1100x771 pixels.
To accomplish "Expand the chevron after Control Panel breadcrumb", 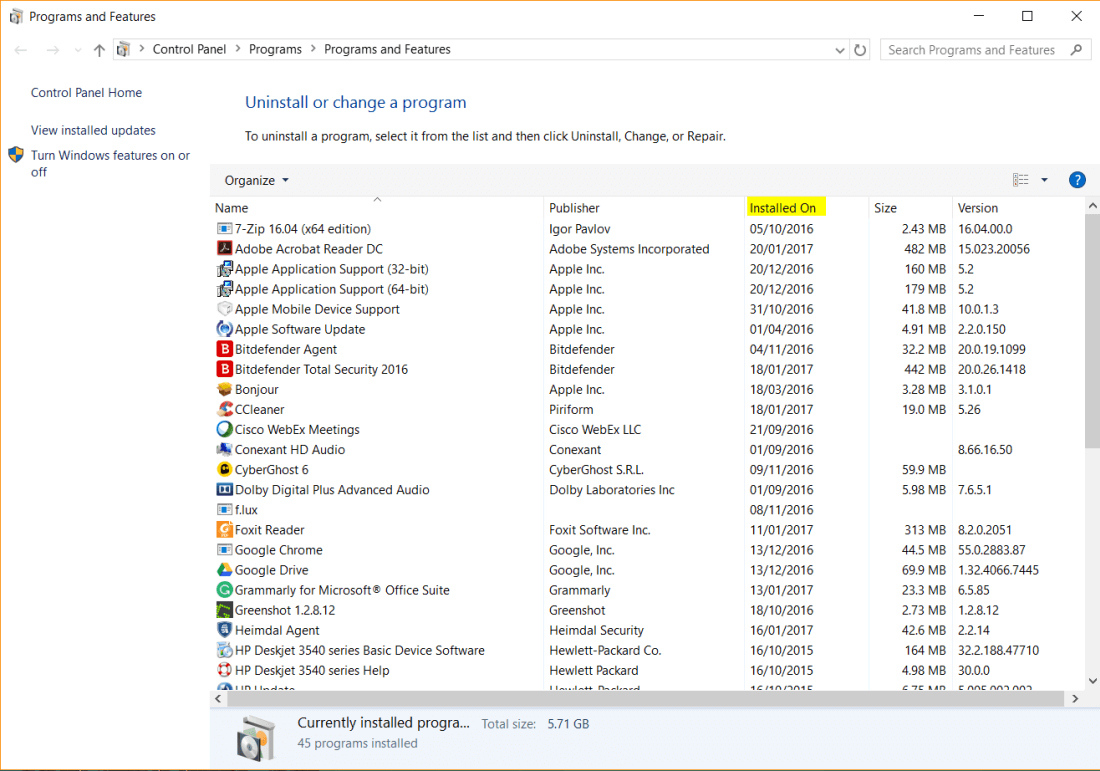I will 238,49.
